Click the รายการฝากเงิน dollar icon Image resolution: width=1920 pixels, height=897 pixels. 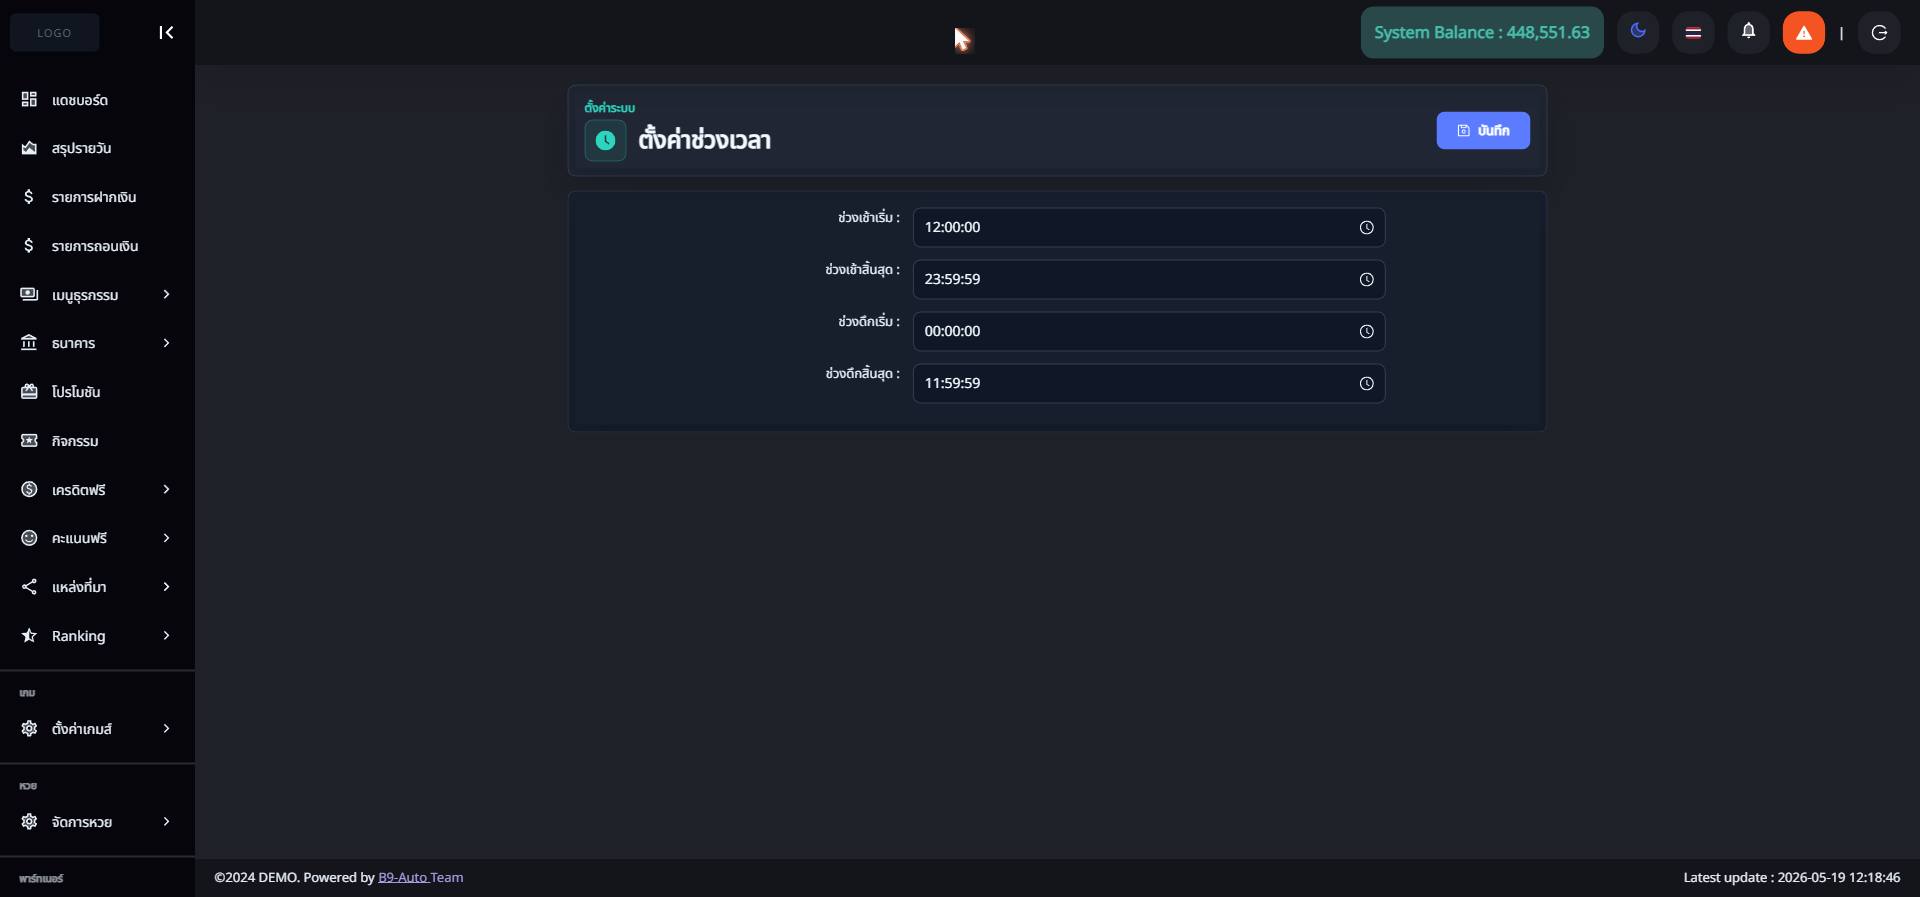pos(29,197)
